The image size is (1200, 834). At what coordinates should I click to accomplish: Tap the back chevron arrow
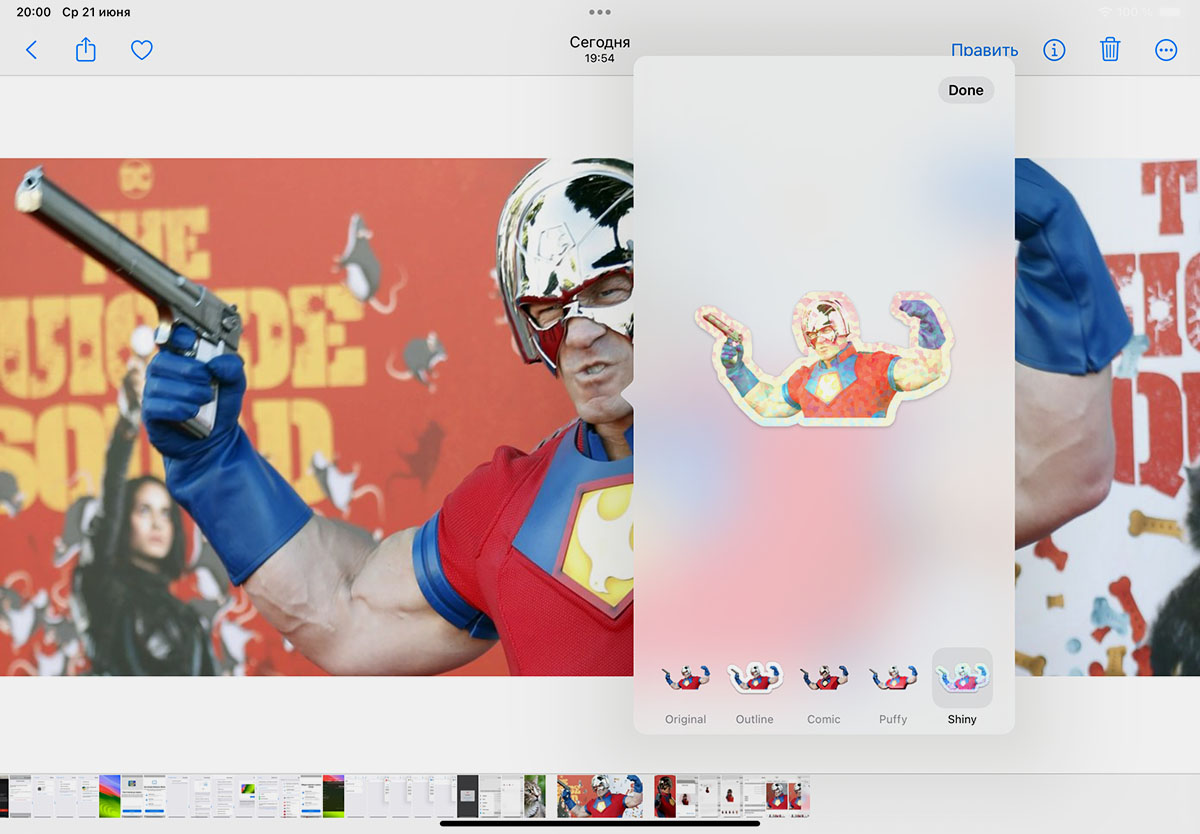tap(31, 50)
